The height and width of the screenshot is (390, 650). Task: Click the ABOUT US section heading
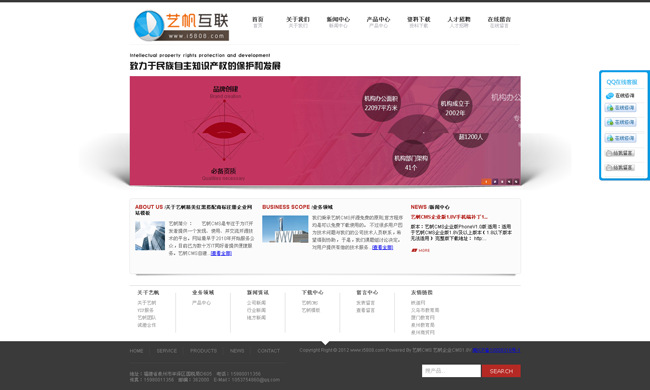(x=194, y=210)
